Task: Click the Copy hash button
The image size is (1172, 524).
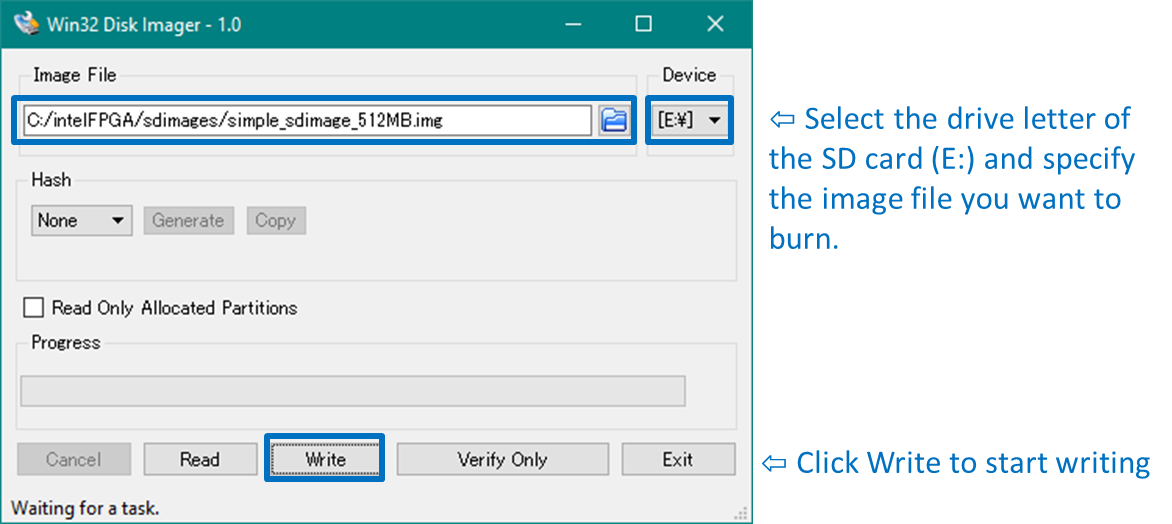Action: point(274,221)
